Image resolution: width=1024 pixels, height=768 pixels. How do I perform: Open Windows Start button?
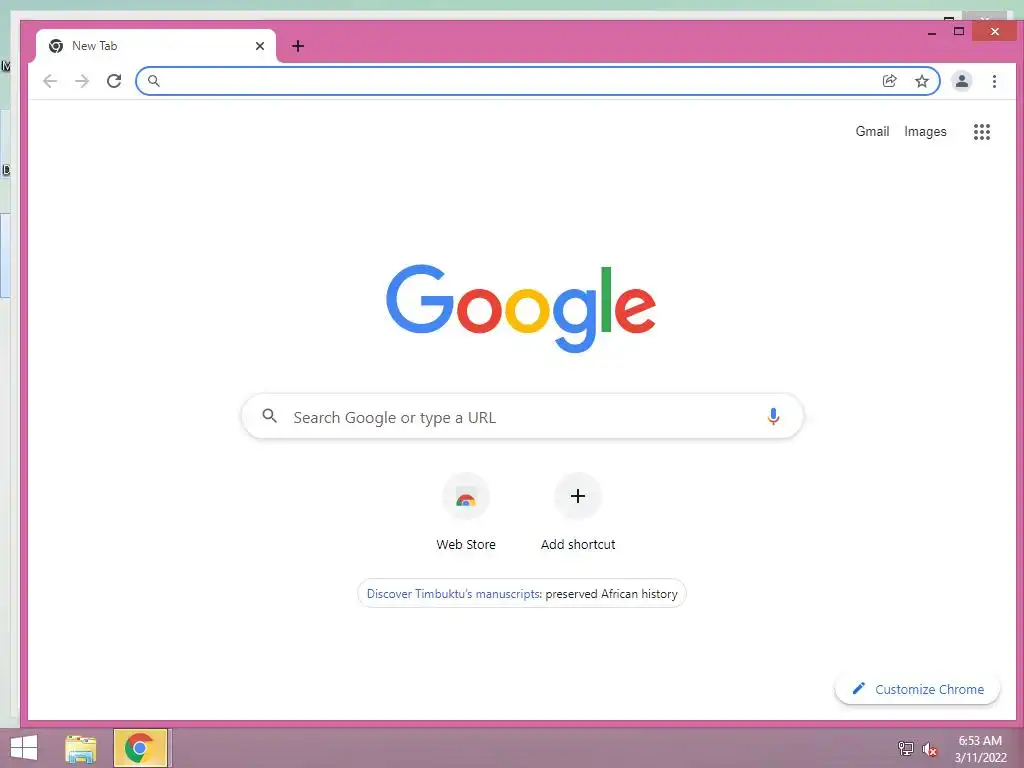(x=24, y=748)
